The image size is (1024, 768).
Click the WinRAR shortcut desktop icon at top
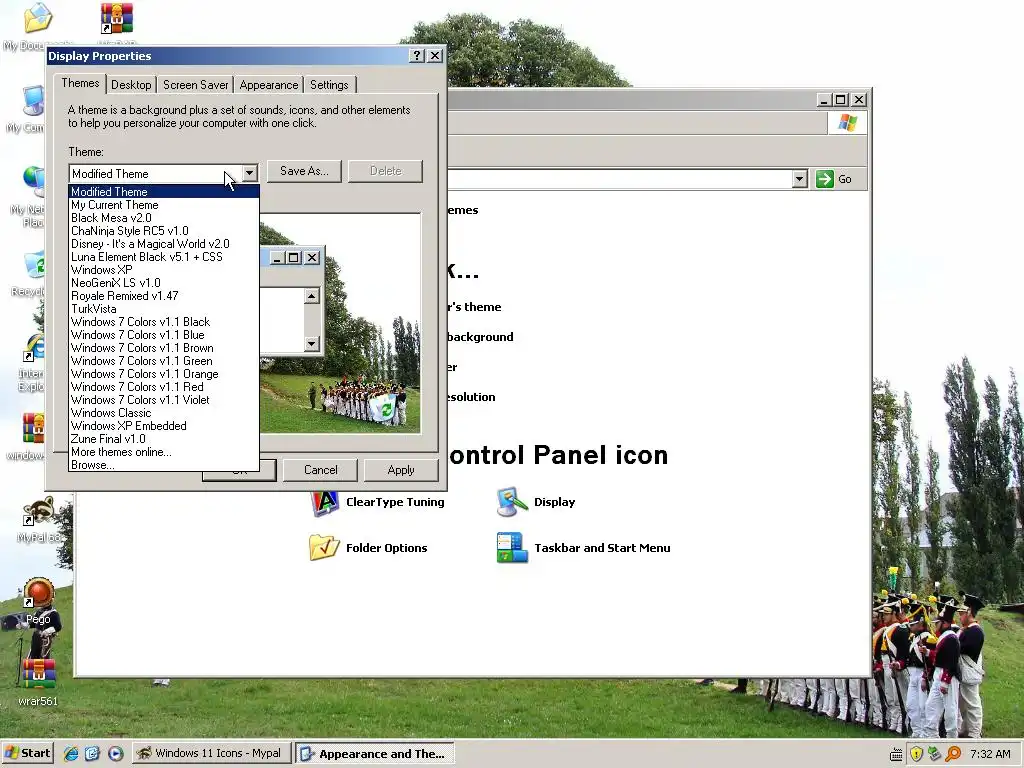tap(116, 20)
